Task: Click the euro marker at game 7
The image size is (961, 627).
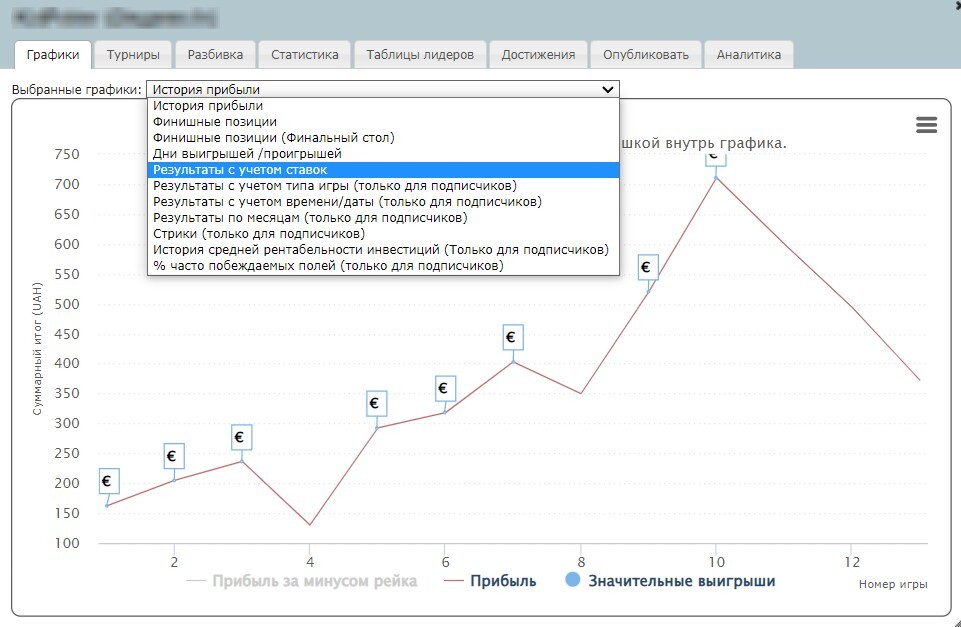Action: [513, 338]
